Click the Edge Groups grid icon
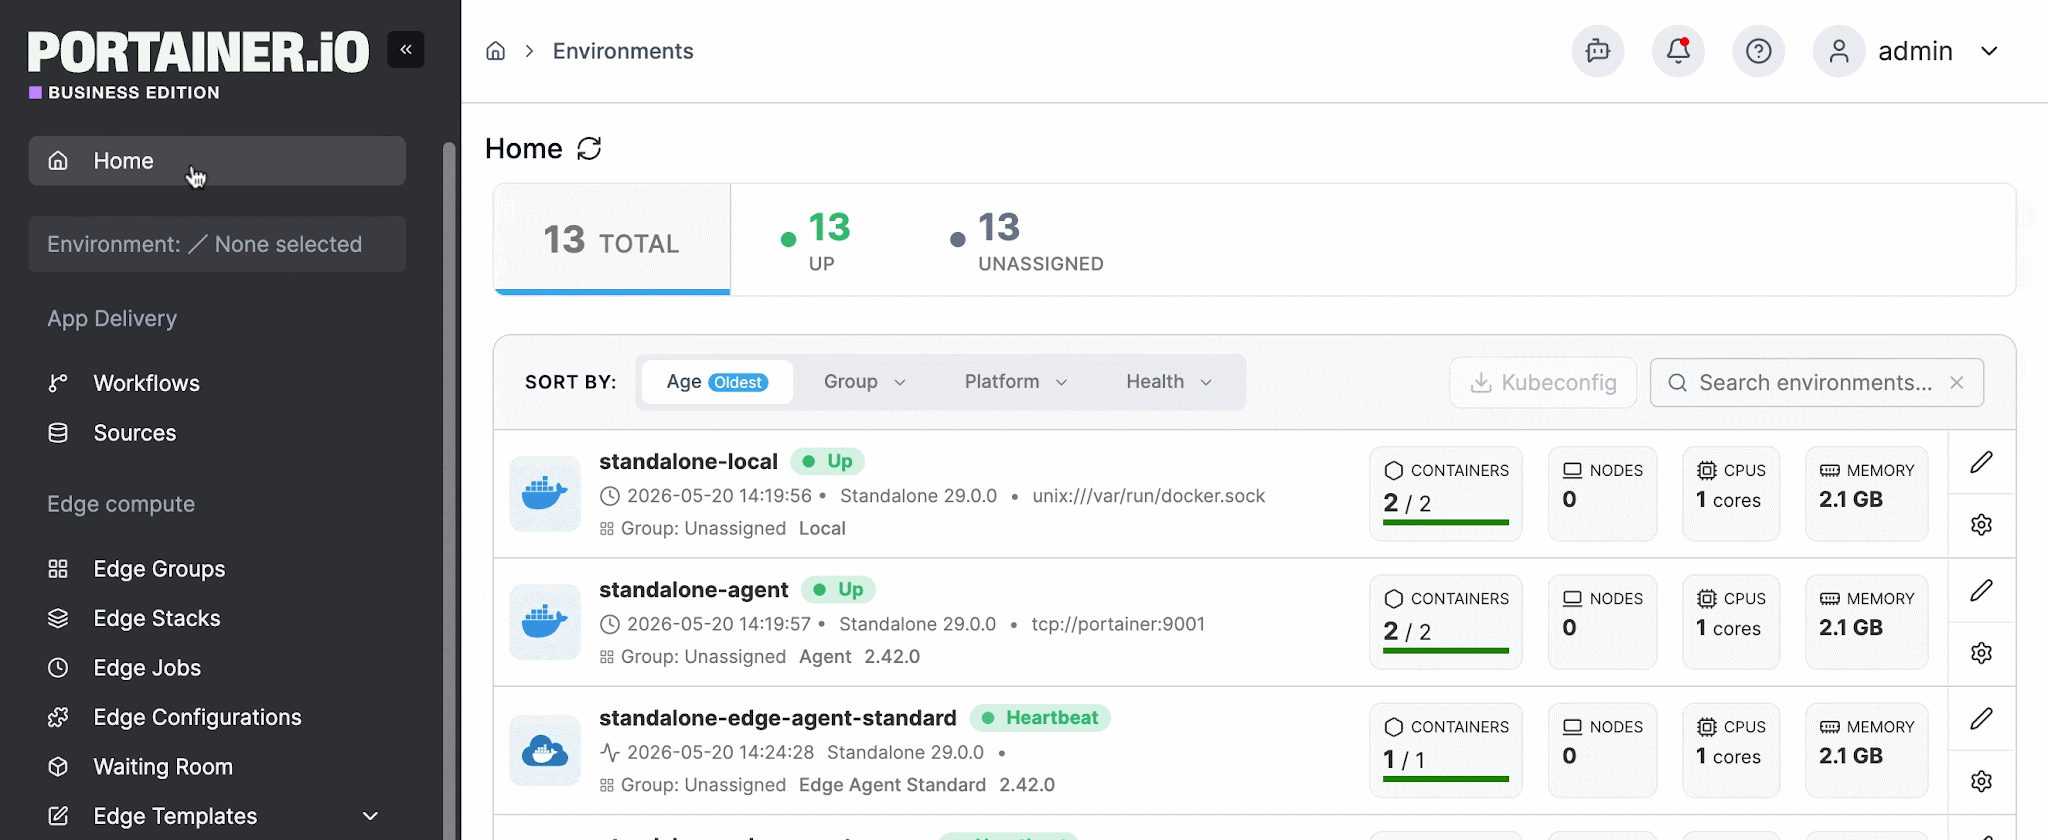 [58, 569]
